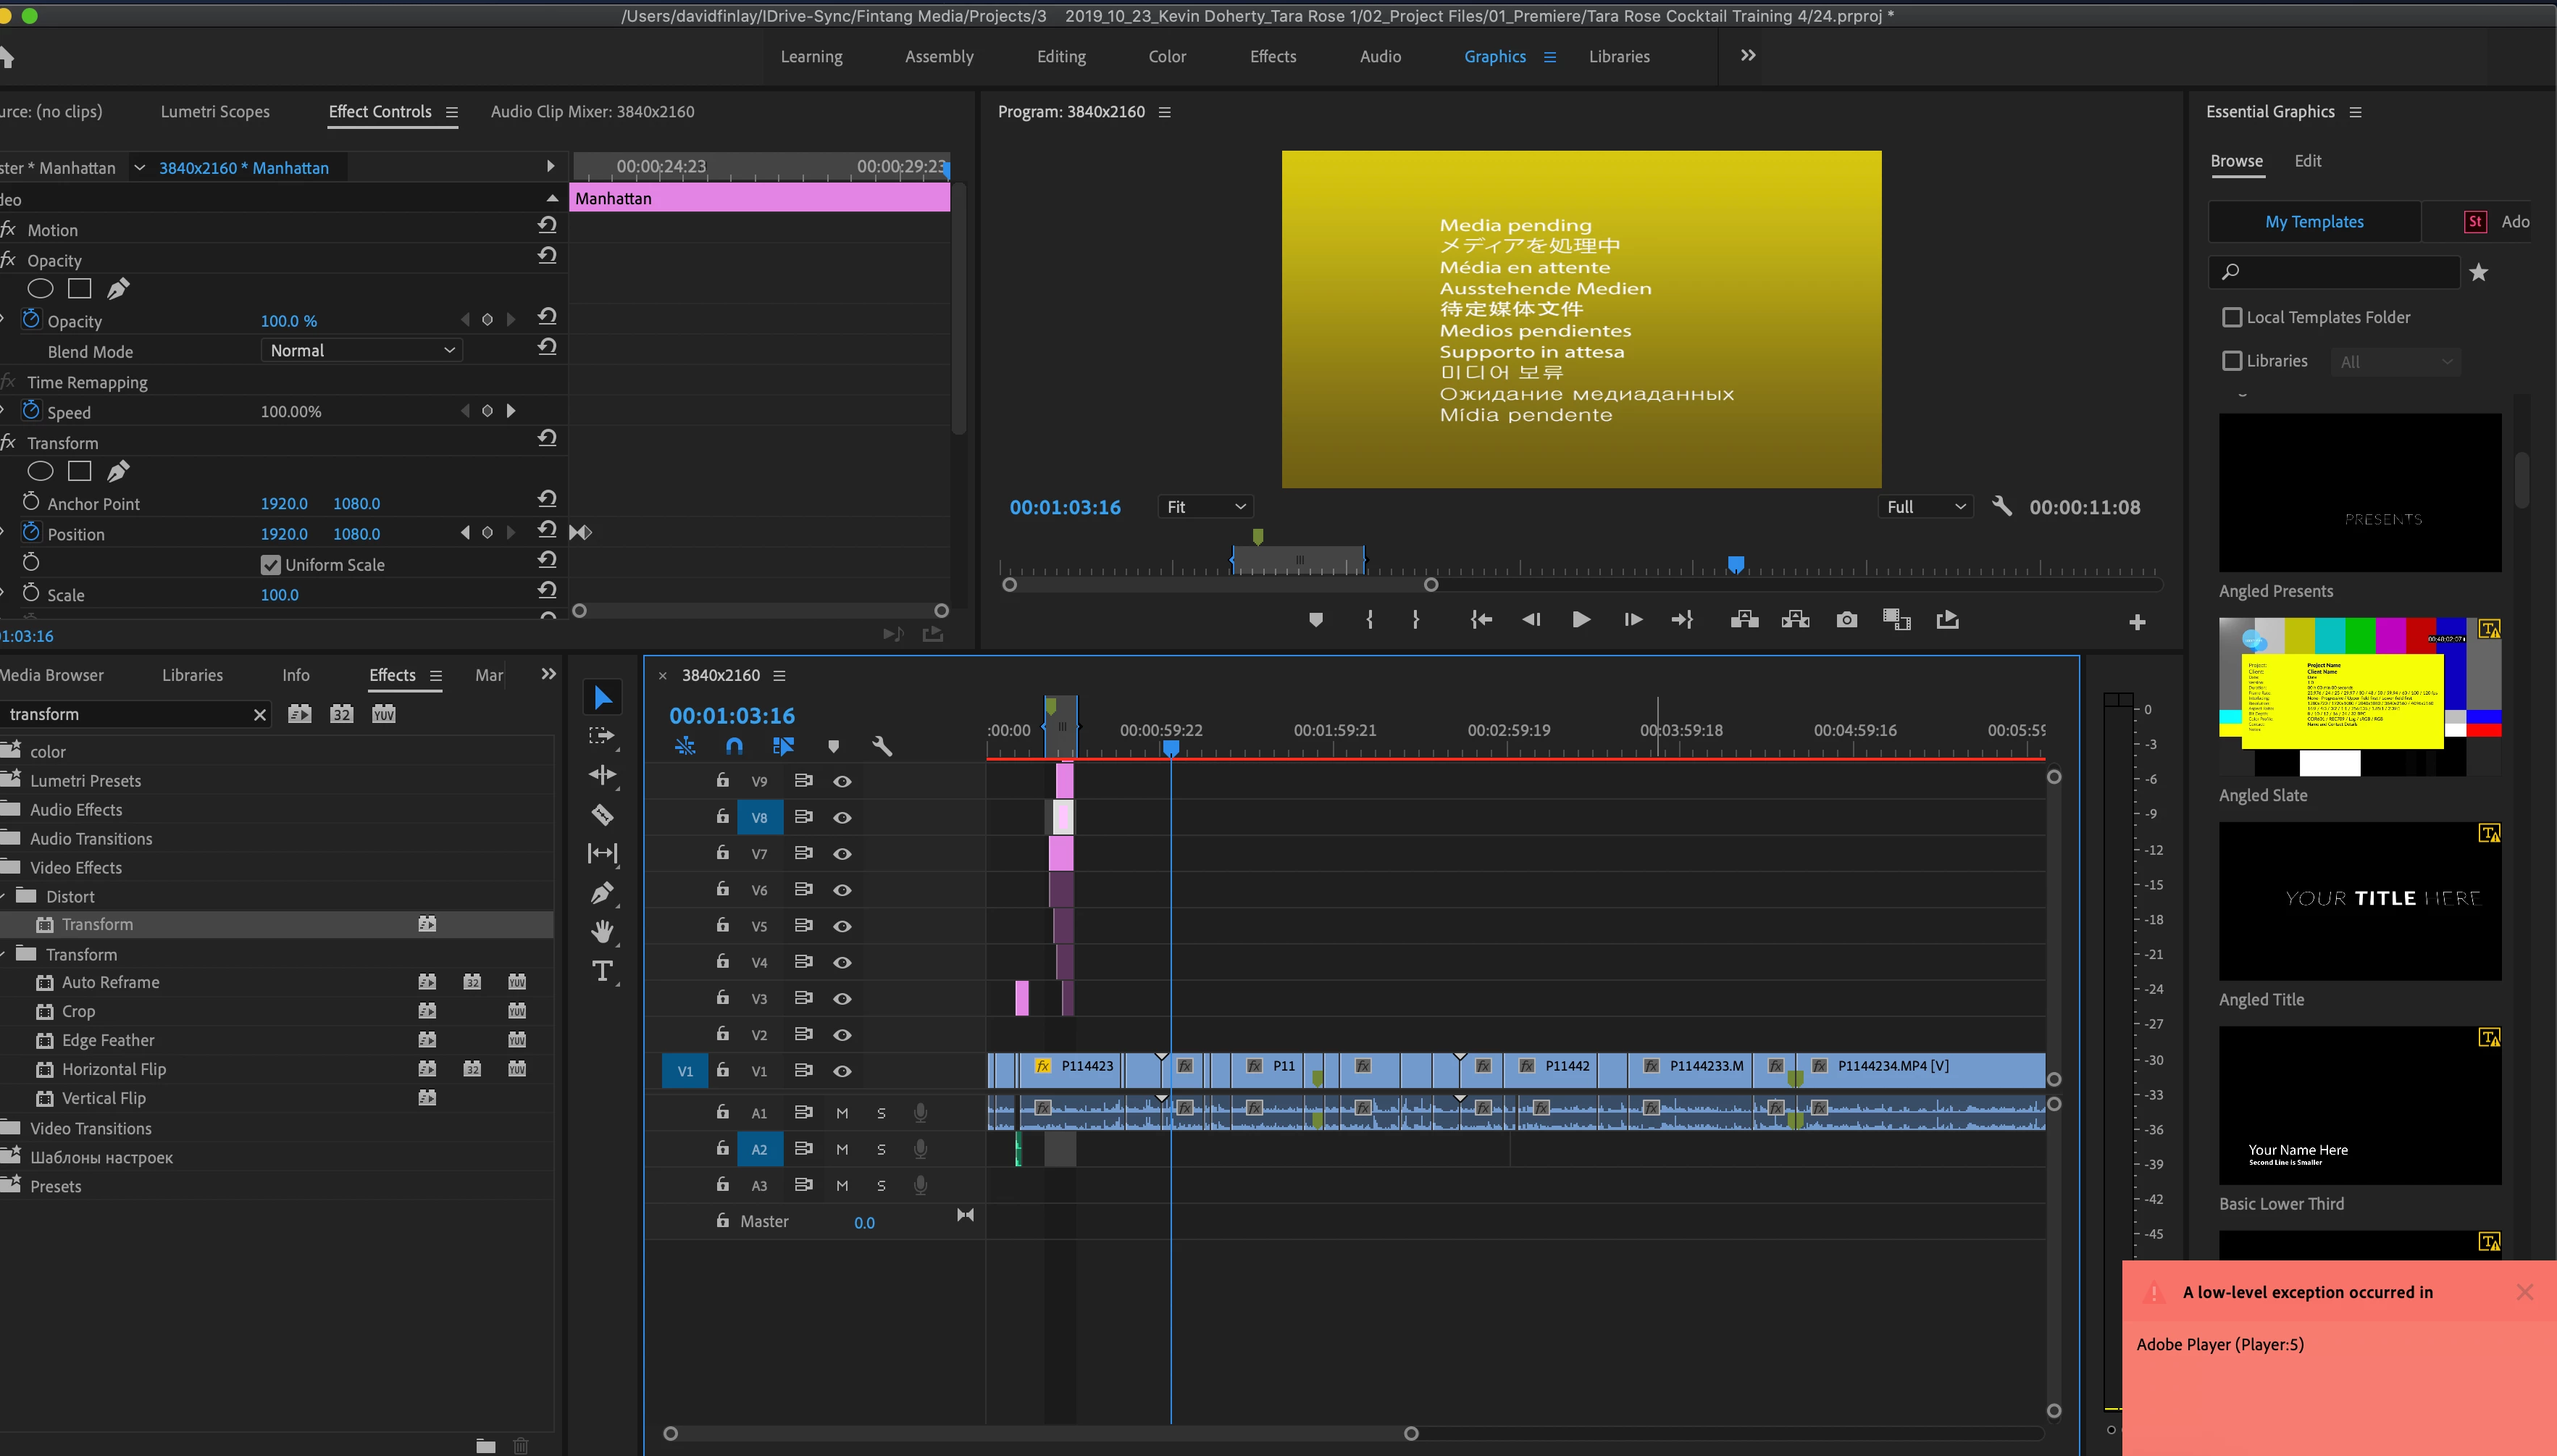Click the Opacity value 100.0 %
Viewport: 2557px width, 1456px height.
pyautogui.click(x=288, y=321)
